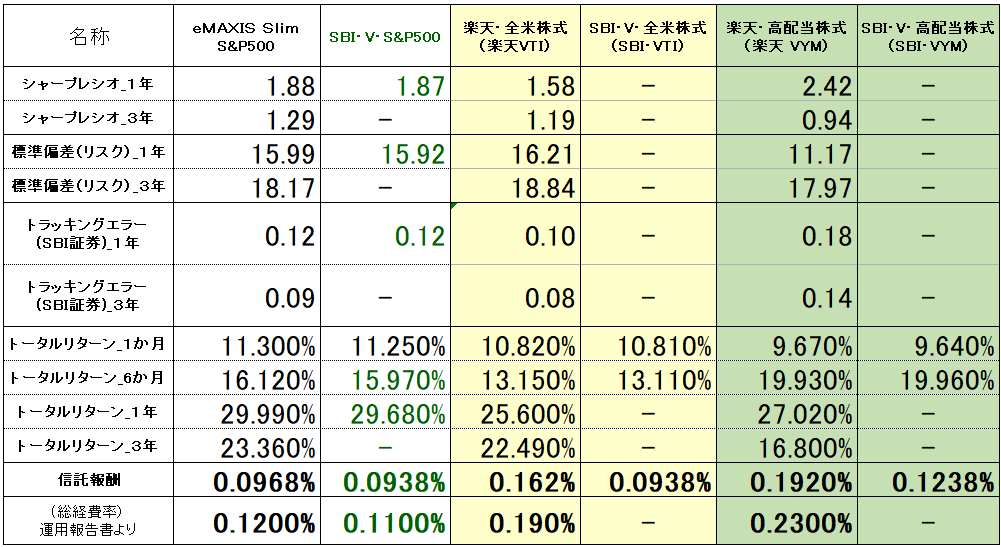Click the 楽天・高配当株式 (楽天 VYM) header
1001x547 pixels.
786,36
